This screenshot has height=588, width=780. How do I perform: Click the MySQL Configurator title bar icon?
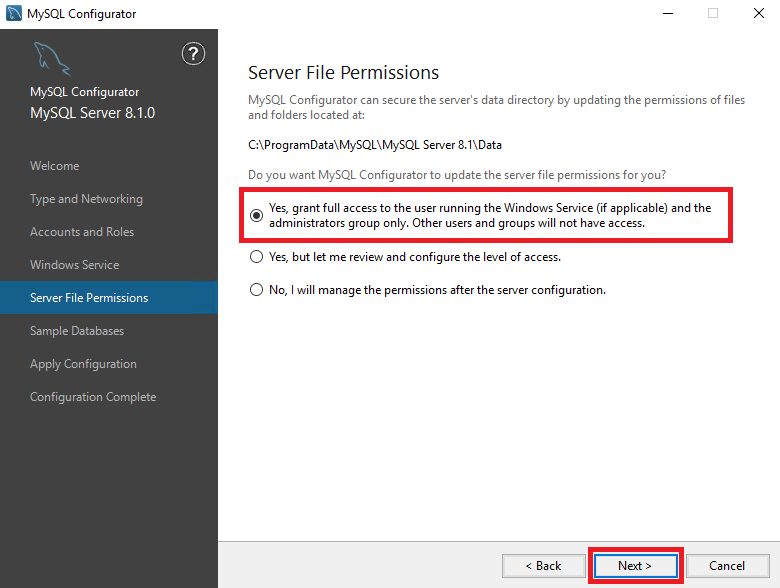tap(14, 13)
